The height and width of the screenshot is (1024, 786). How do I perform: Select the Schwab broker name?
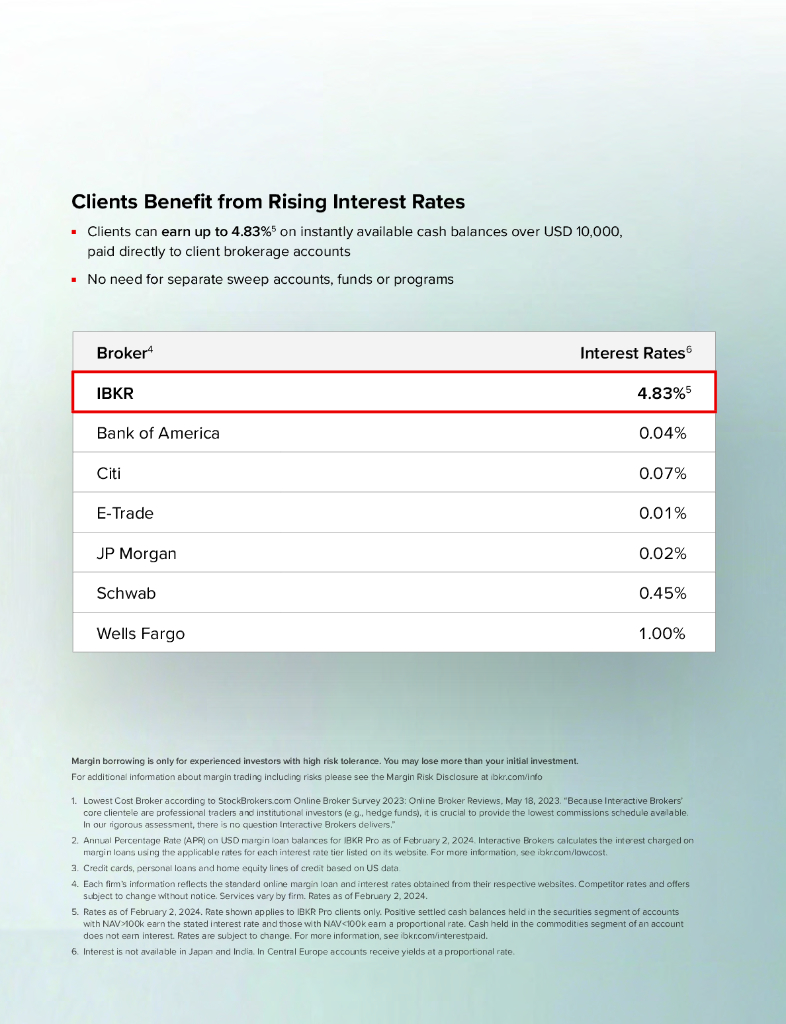point(126,593)
